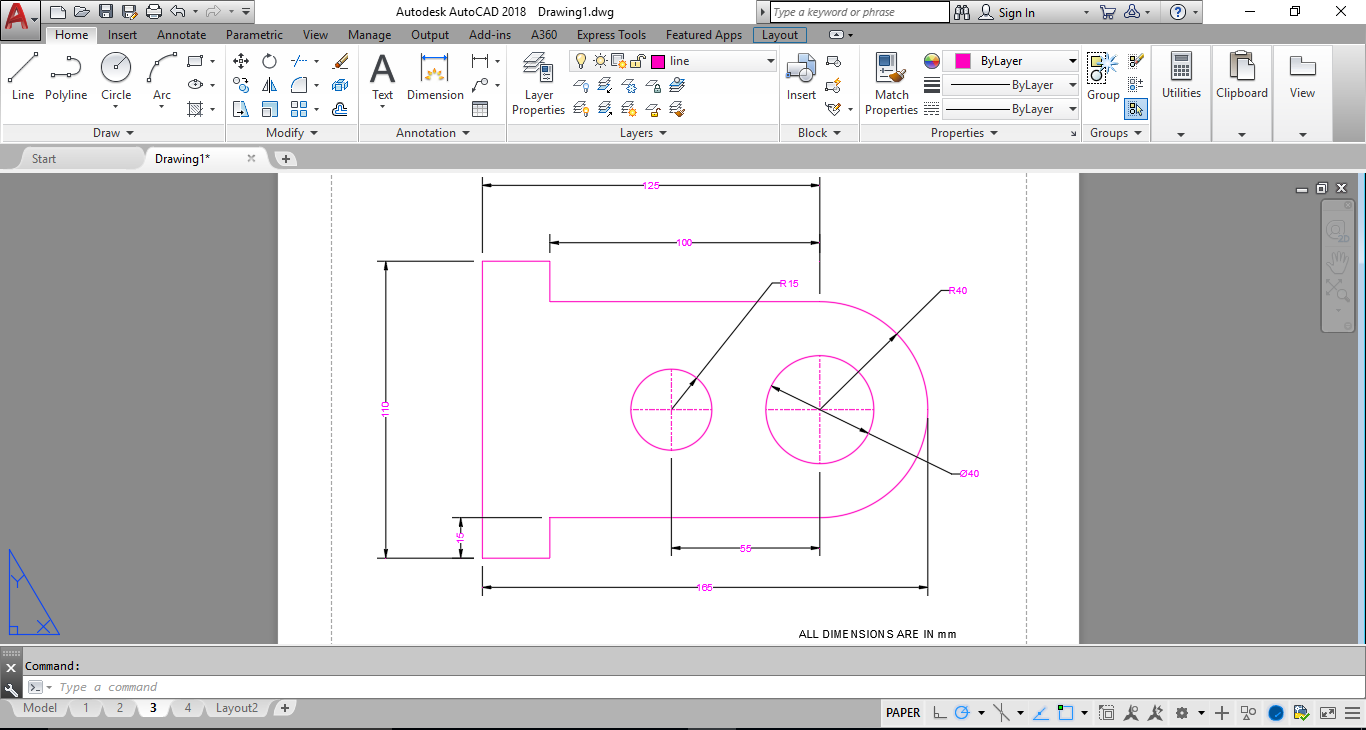This screenshot has height=730, width=1366.
Task: Click the Move tool in Modify panel
Action: [241, 61]
